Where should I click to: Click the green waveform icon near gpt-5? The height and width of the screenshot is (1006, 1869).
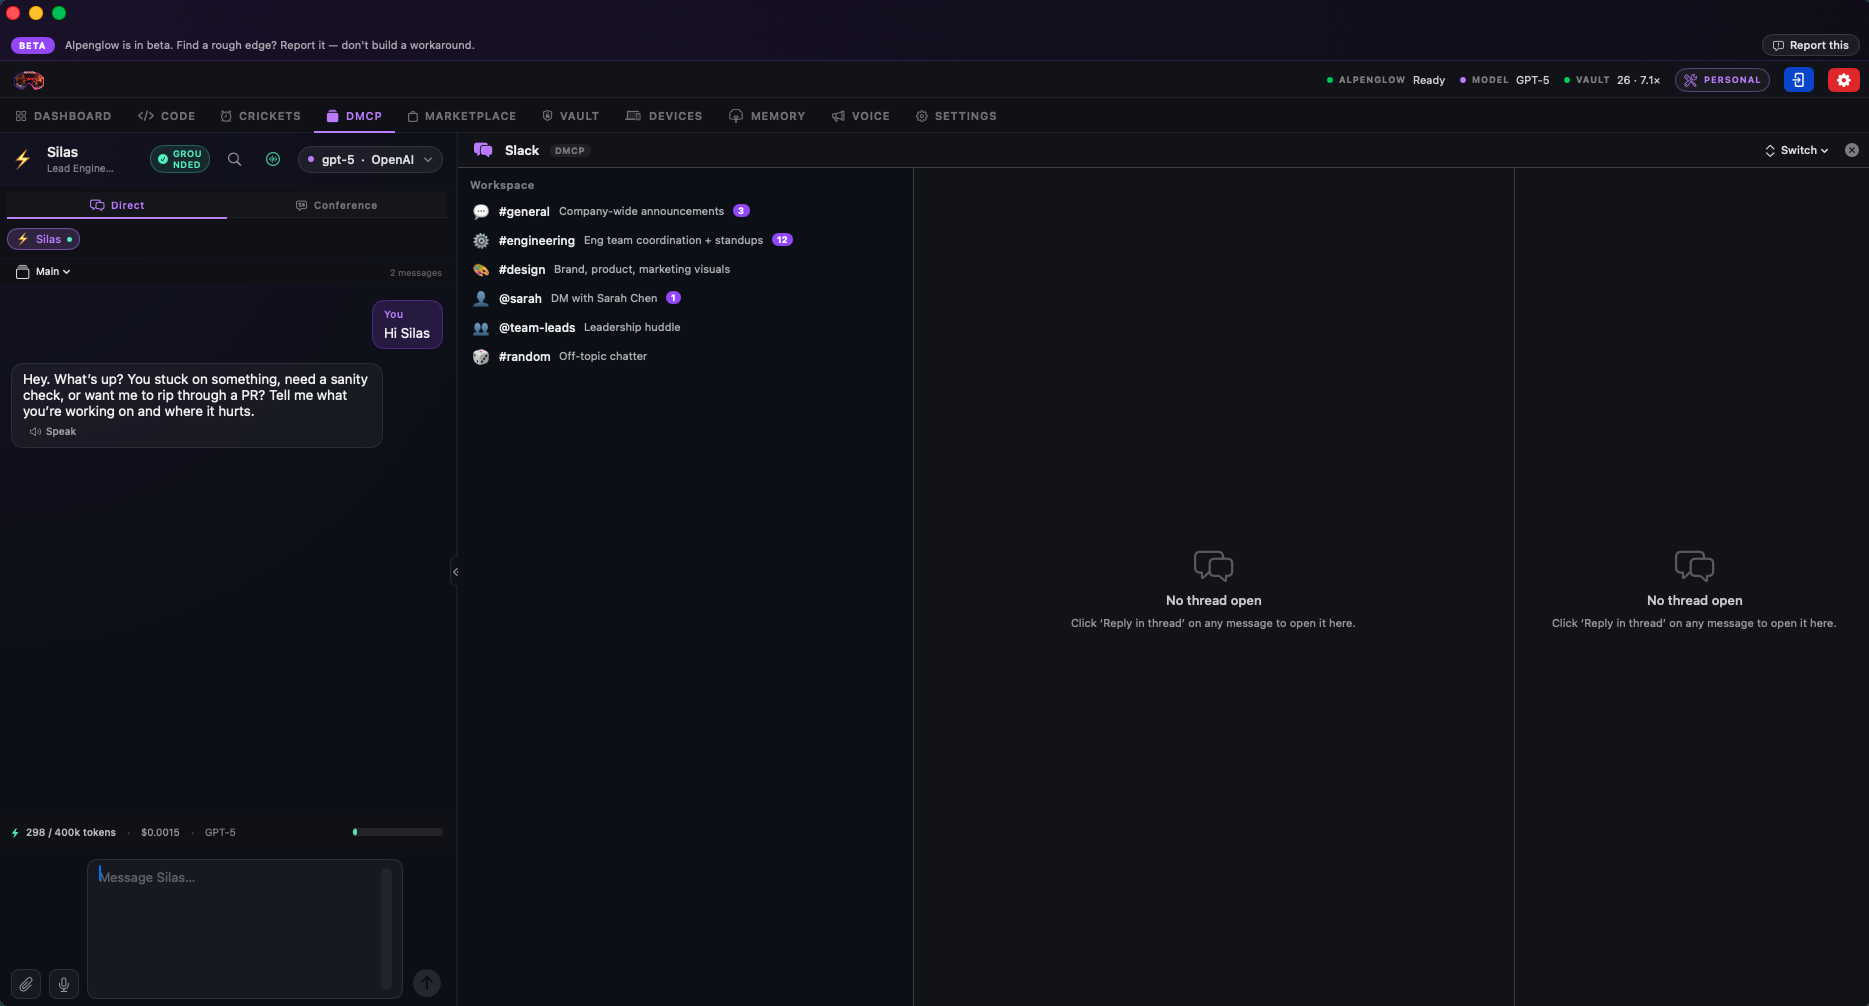273,159
